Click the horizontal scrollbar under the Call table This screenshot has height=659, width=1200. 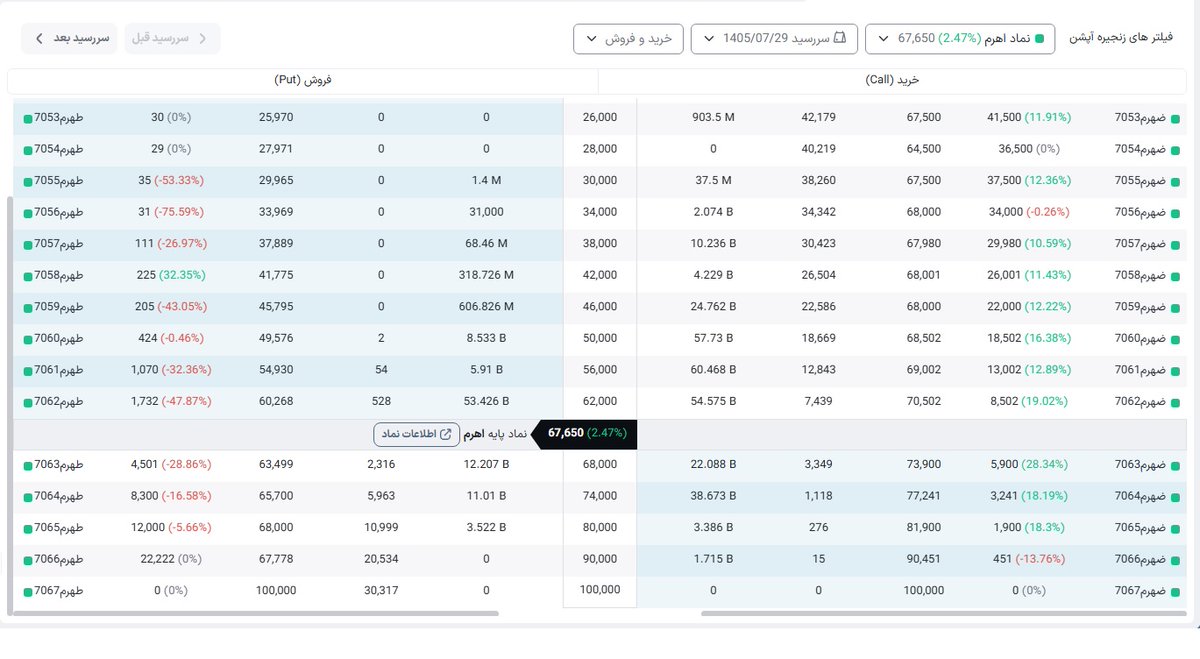coord(942,613)
